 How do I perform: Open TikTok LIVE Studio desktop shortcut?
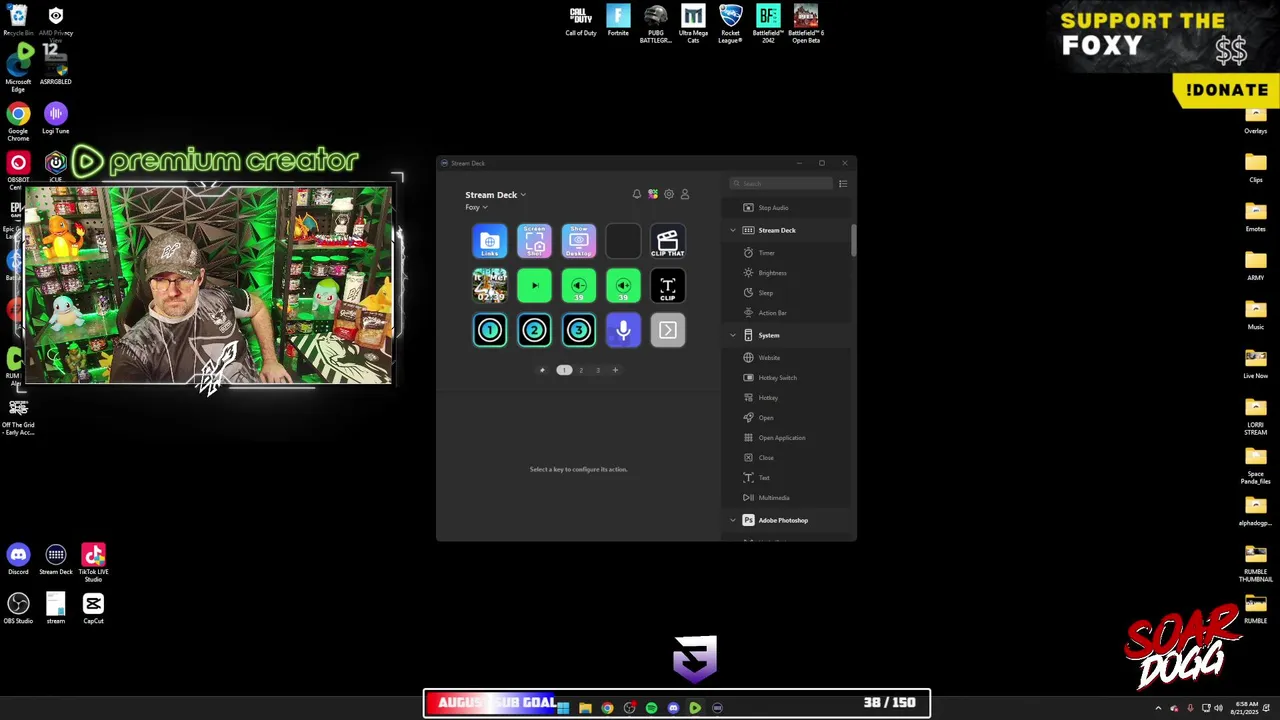point(93,563)
